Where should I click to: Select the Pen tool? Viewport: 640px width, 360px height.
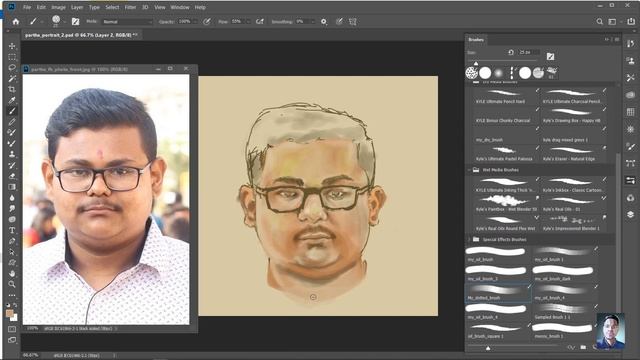tap(12, 241)
